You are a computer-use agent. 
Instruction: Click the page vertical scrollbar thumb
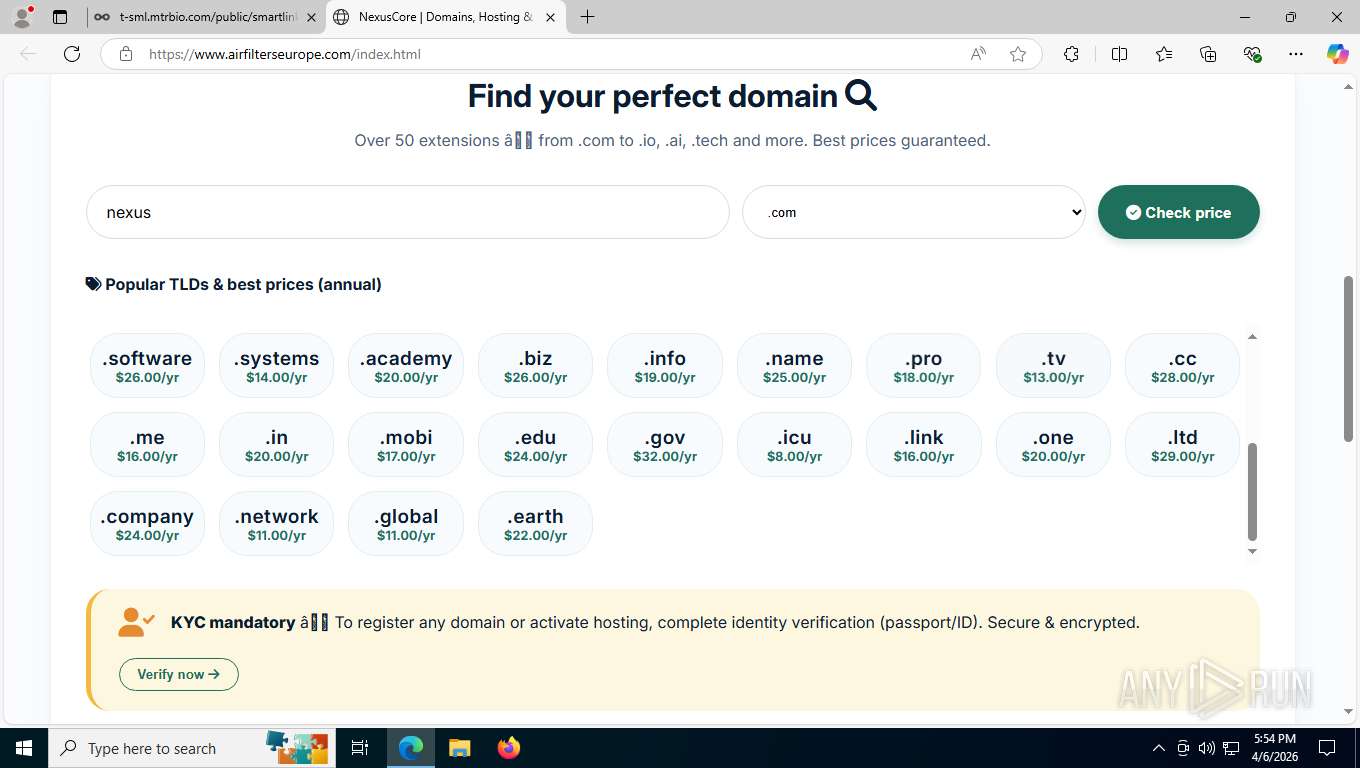click(x=1348, y=357)
